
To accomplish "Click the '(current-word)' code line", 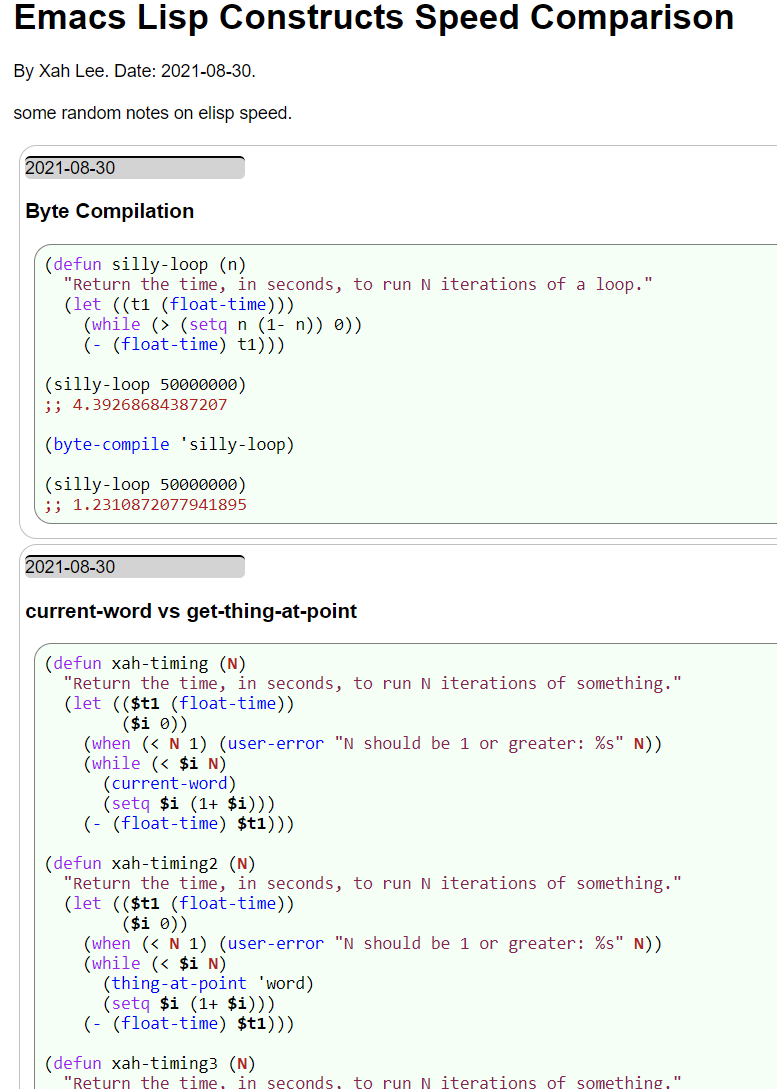I will pos(169,783).
